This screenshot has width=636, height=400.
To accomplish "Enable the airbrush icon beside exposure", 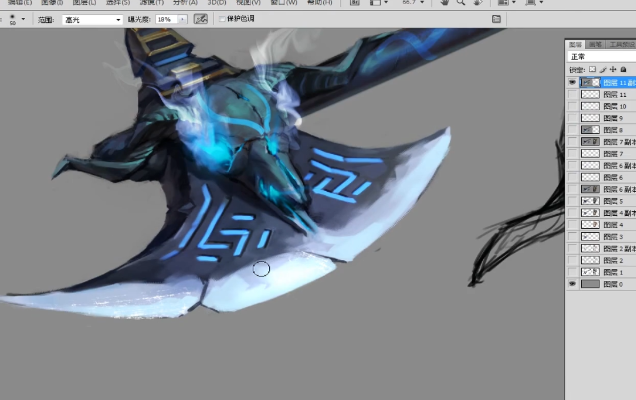I will pyautogui.click(x=201, y=19).
